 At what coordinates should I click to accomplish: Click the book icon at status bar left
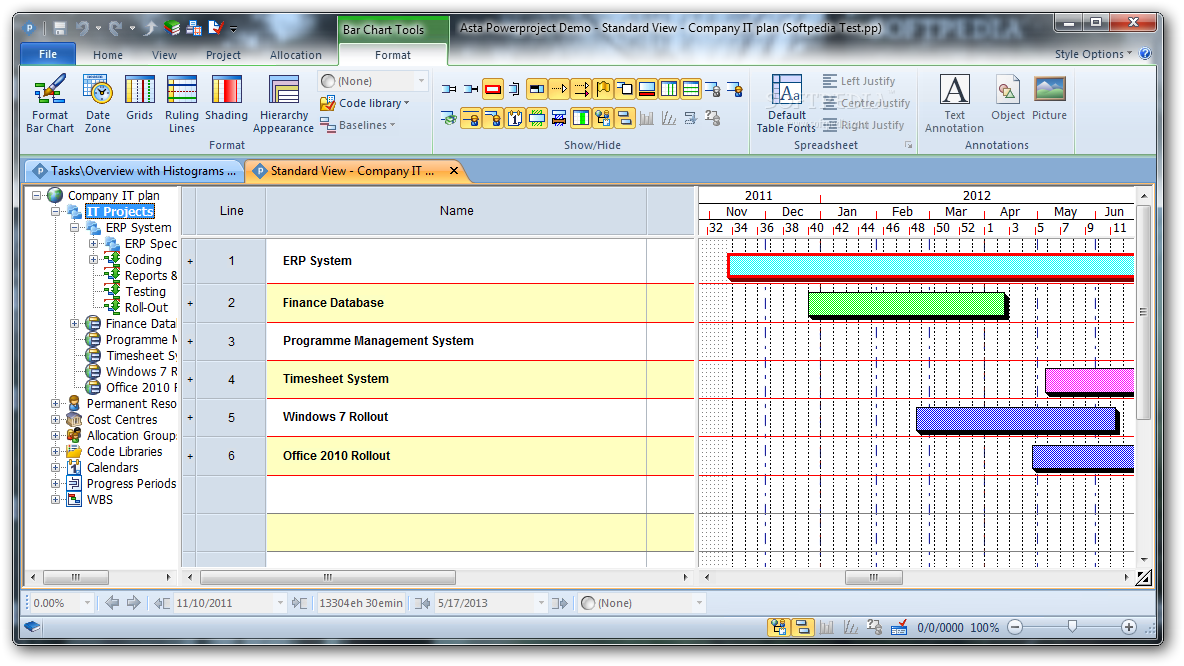pyautogui.click(x=32, y=627)
